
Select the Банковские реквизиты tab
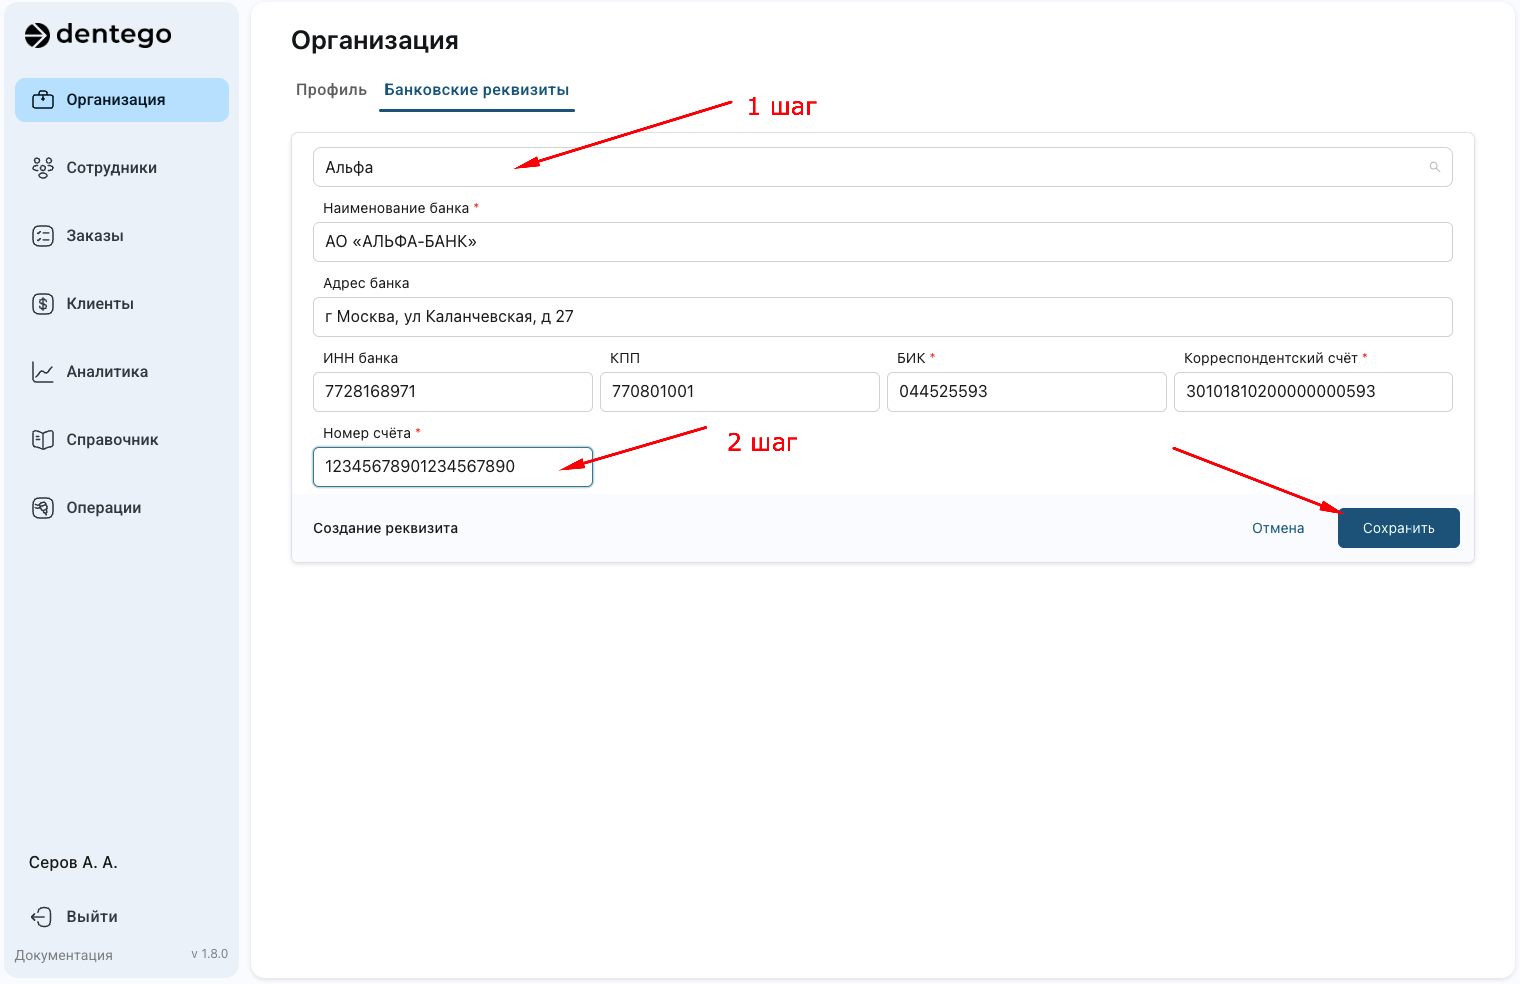coord(476,90)
